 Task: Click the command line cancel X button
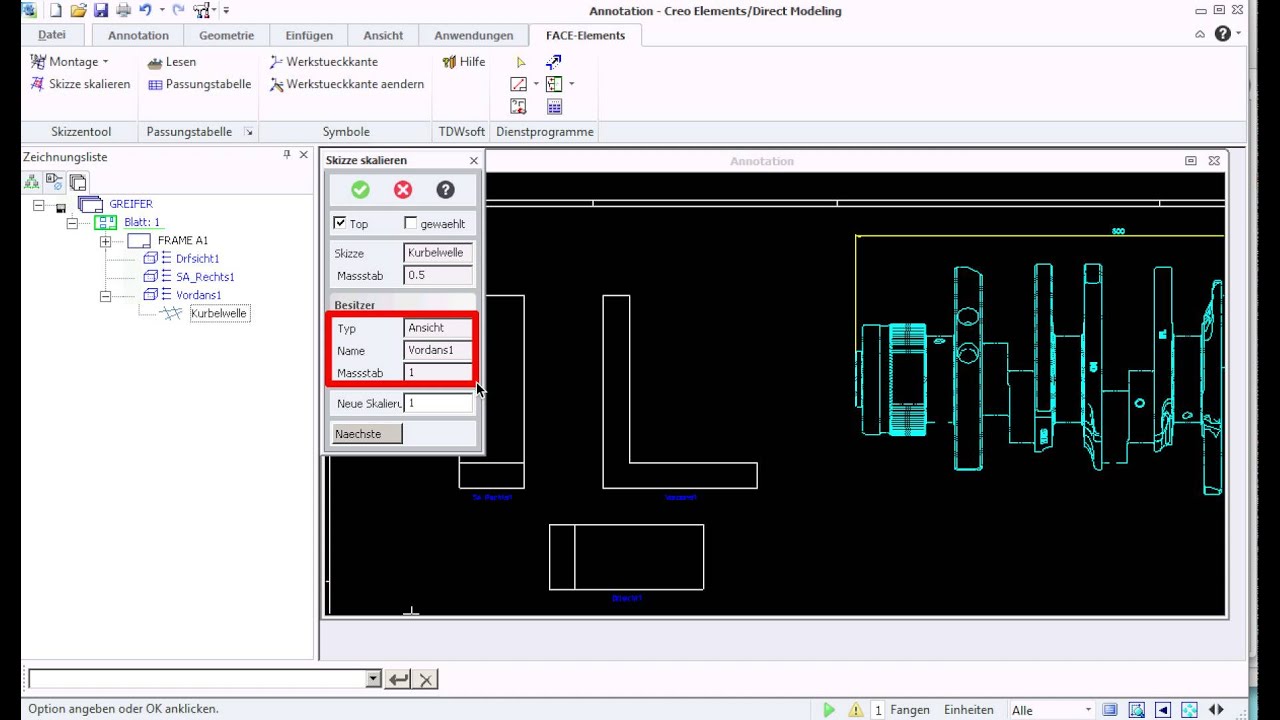point(426,679)
